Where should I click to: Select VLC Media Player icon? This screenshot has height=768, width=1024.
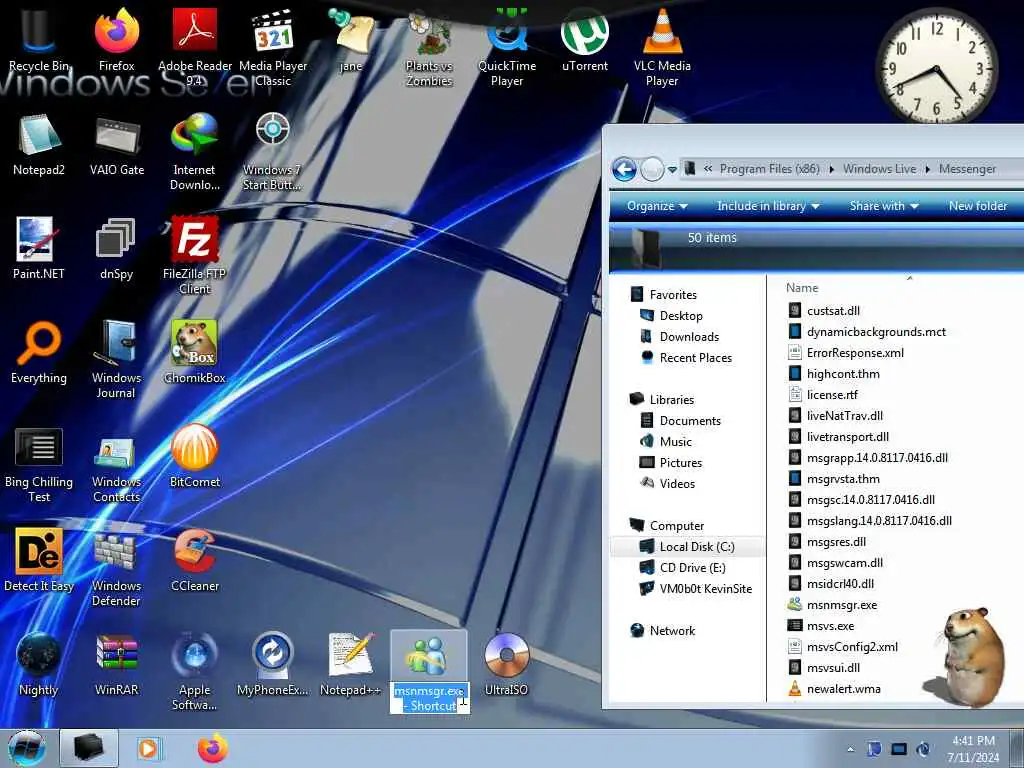point(662,46)
